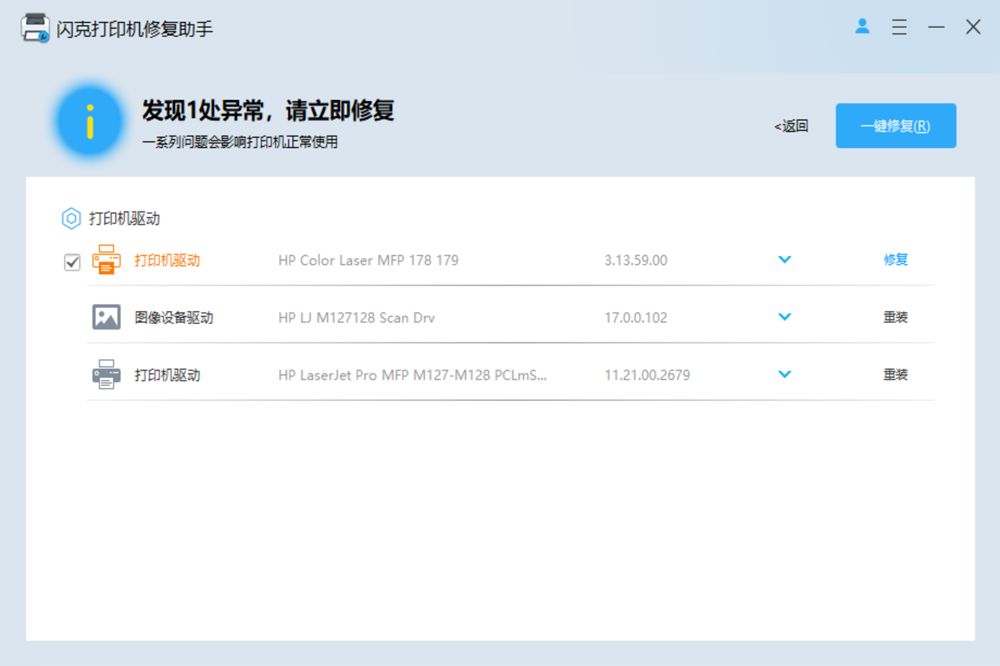Click 修复 for the HP Color Laser driver
This screenshot has width=1000, height=666.
point(895,260)
